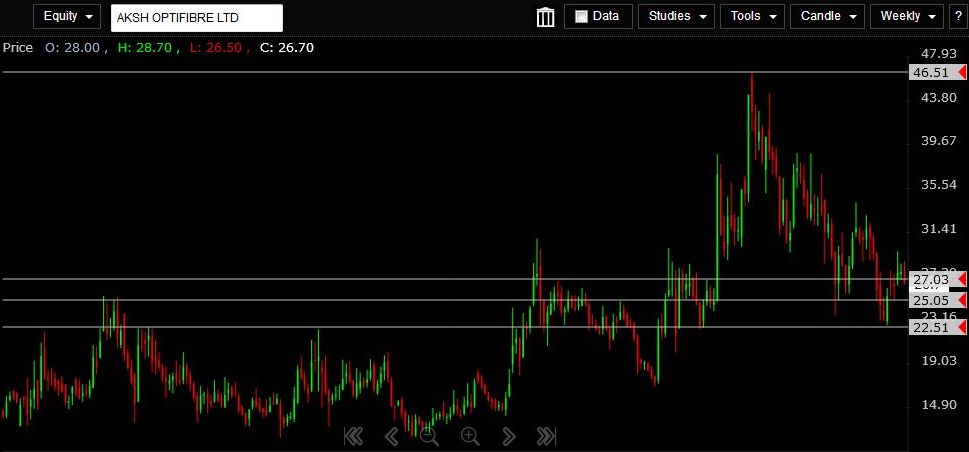
Task: Click the column-shaped bank icon in toolbar
Action: [x=545, y=17]
